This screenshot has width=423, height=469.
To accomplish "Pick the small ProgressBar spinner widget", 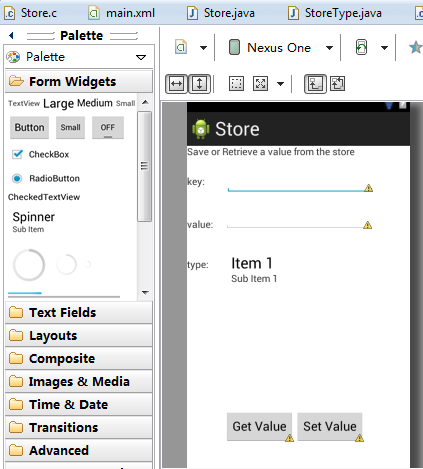I will (x=88, y=265).
